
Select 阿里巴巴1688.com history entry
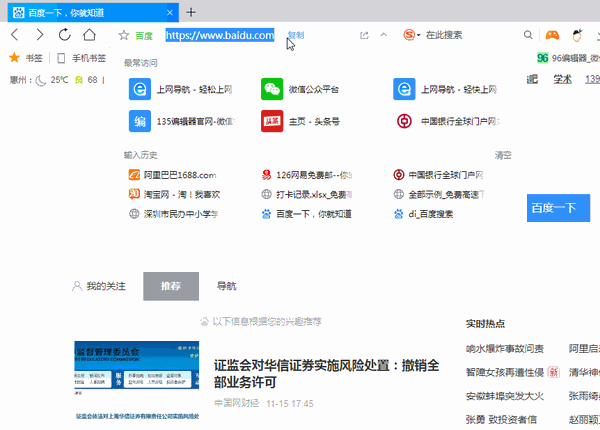[x=172, y=175]
